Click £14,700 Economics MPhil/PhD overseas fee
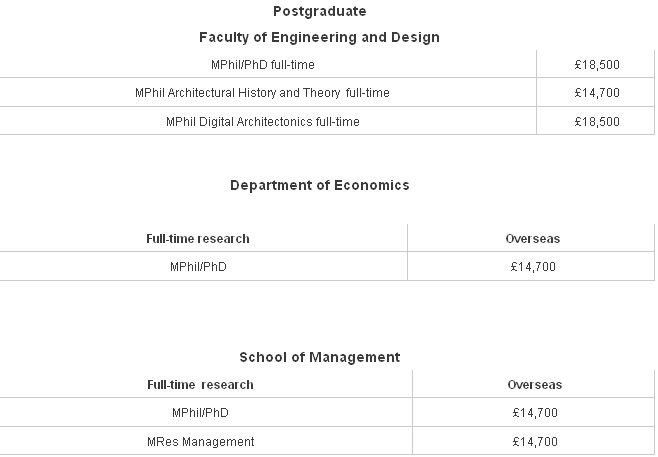The image size is (658, 457). pyautogui.click(x=533, y=267)
